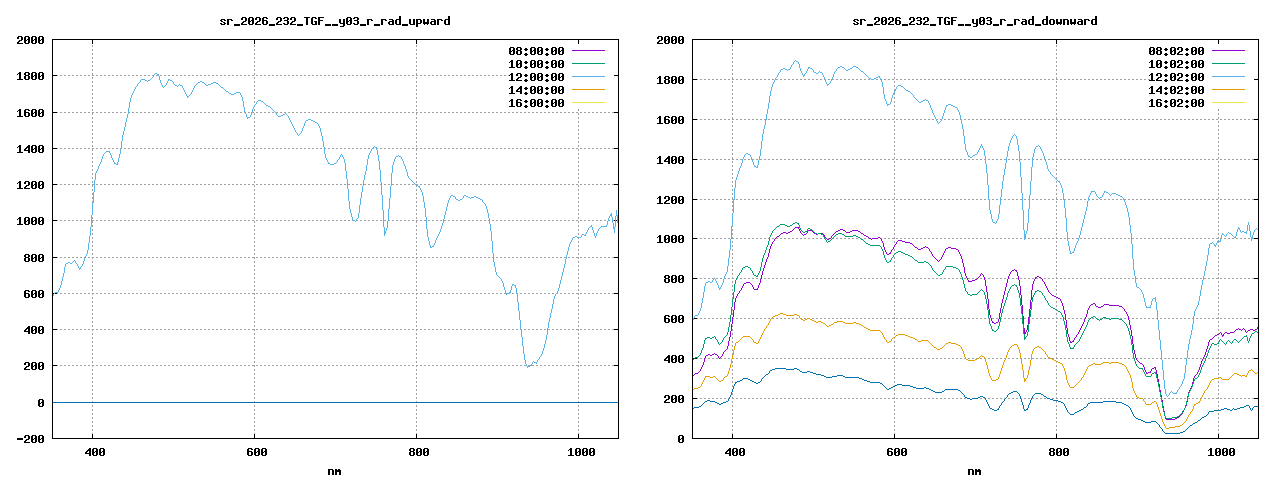Click the 800 y-axis tick of the upward plot

click(34, 258)
